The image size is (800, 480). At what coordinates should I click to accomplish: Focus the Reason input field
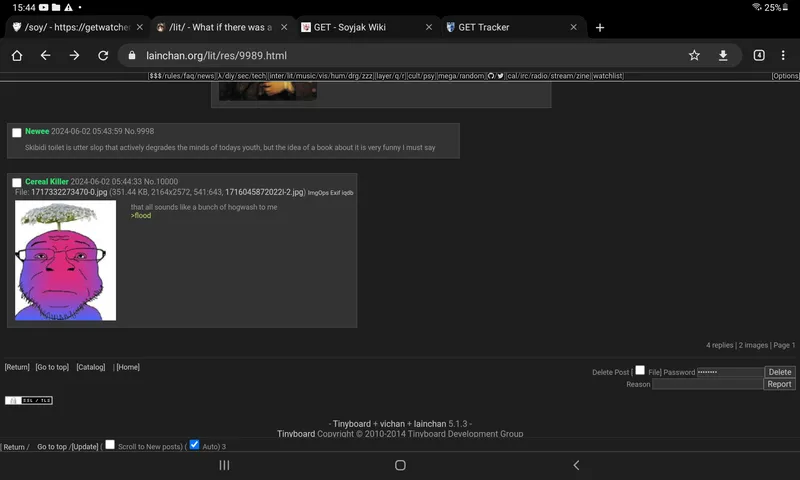707,384
